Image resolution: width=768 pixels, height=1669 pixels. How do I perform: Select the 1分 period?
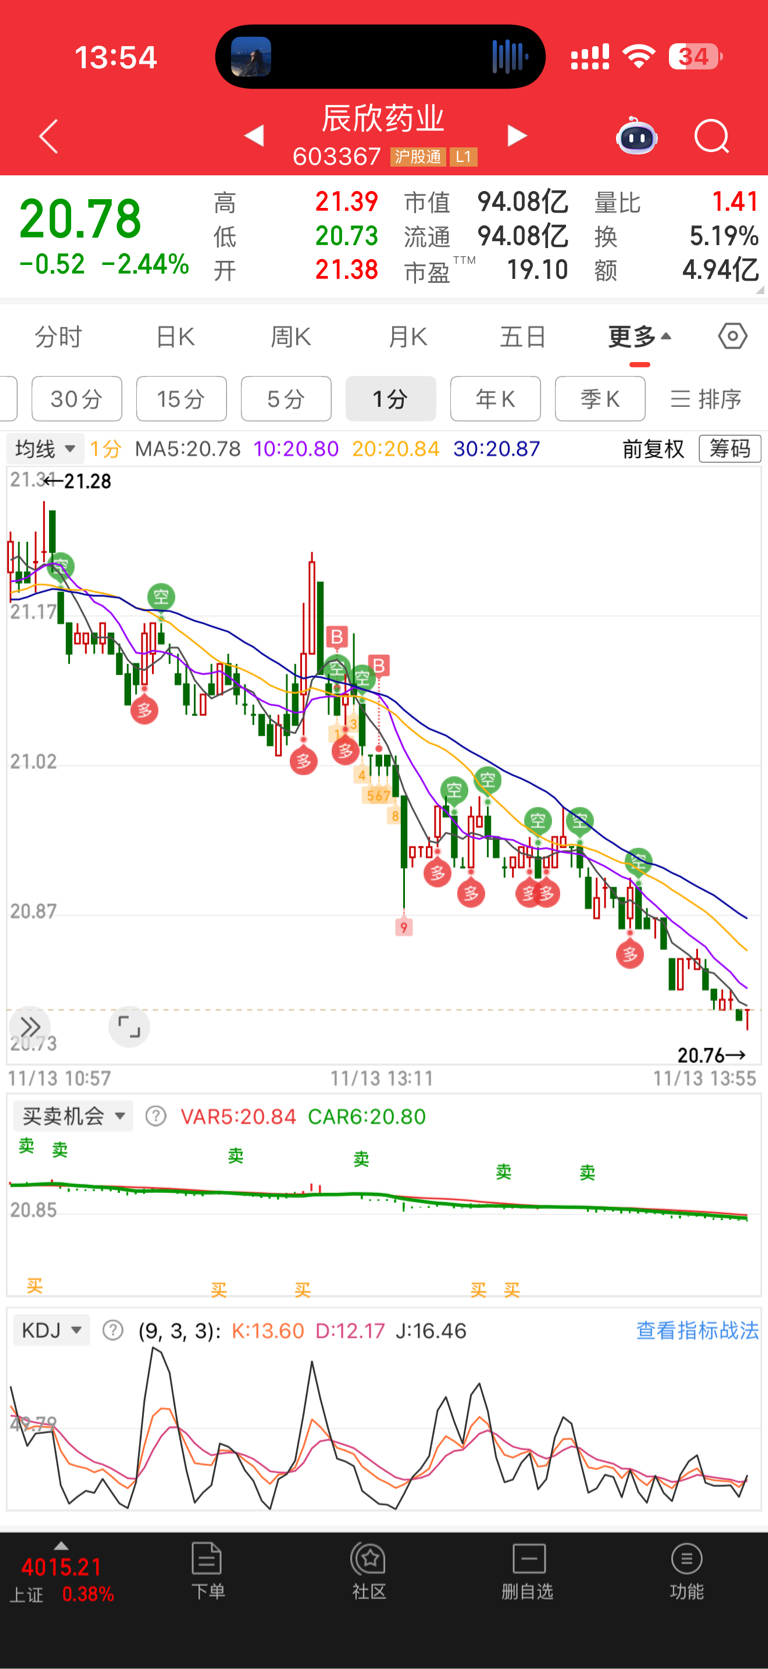[390, 399]
